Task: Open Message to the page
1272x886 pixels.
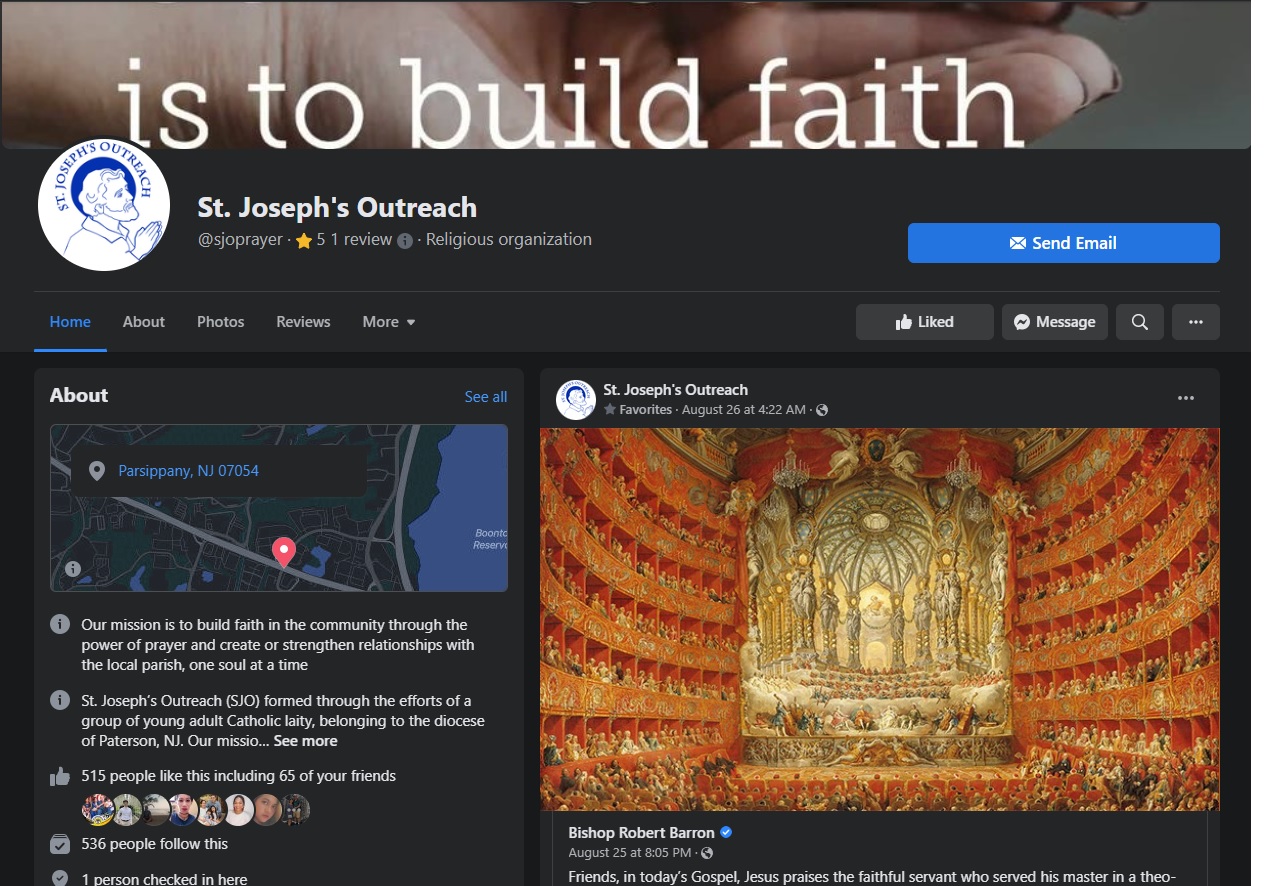Action: [x=1054, y=322]
